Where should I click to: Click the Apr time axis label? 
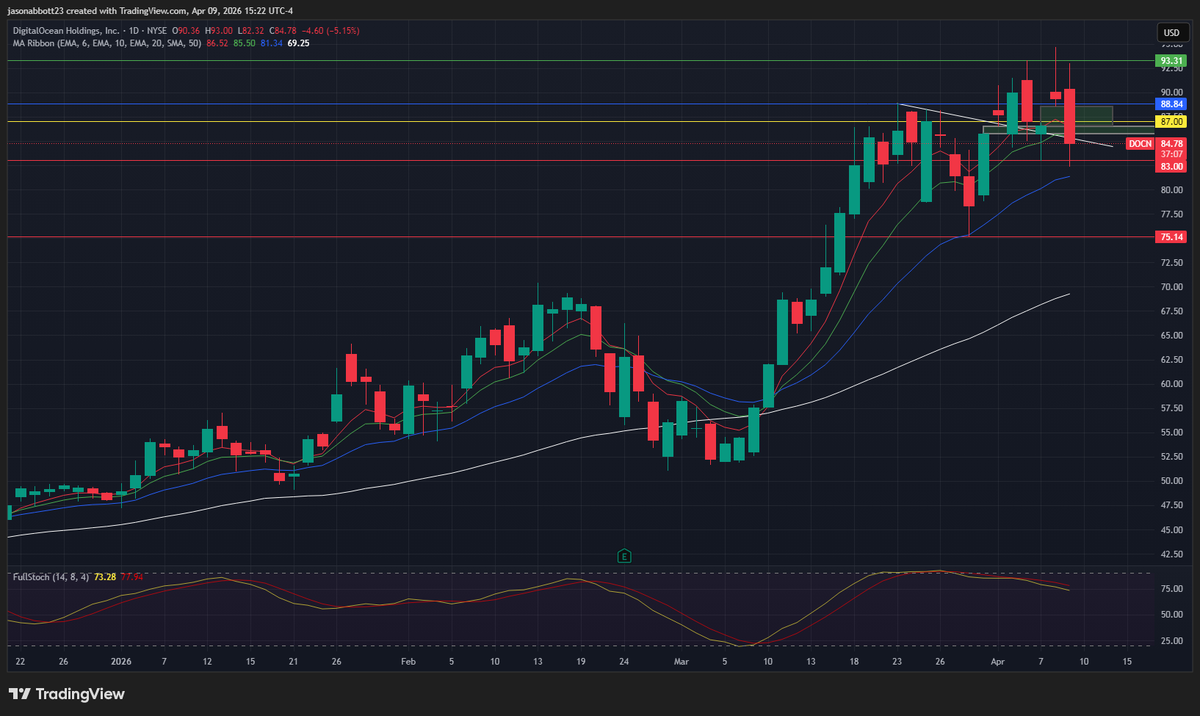point(997,661)
